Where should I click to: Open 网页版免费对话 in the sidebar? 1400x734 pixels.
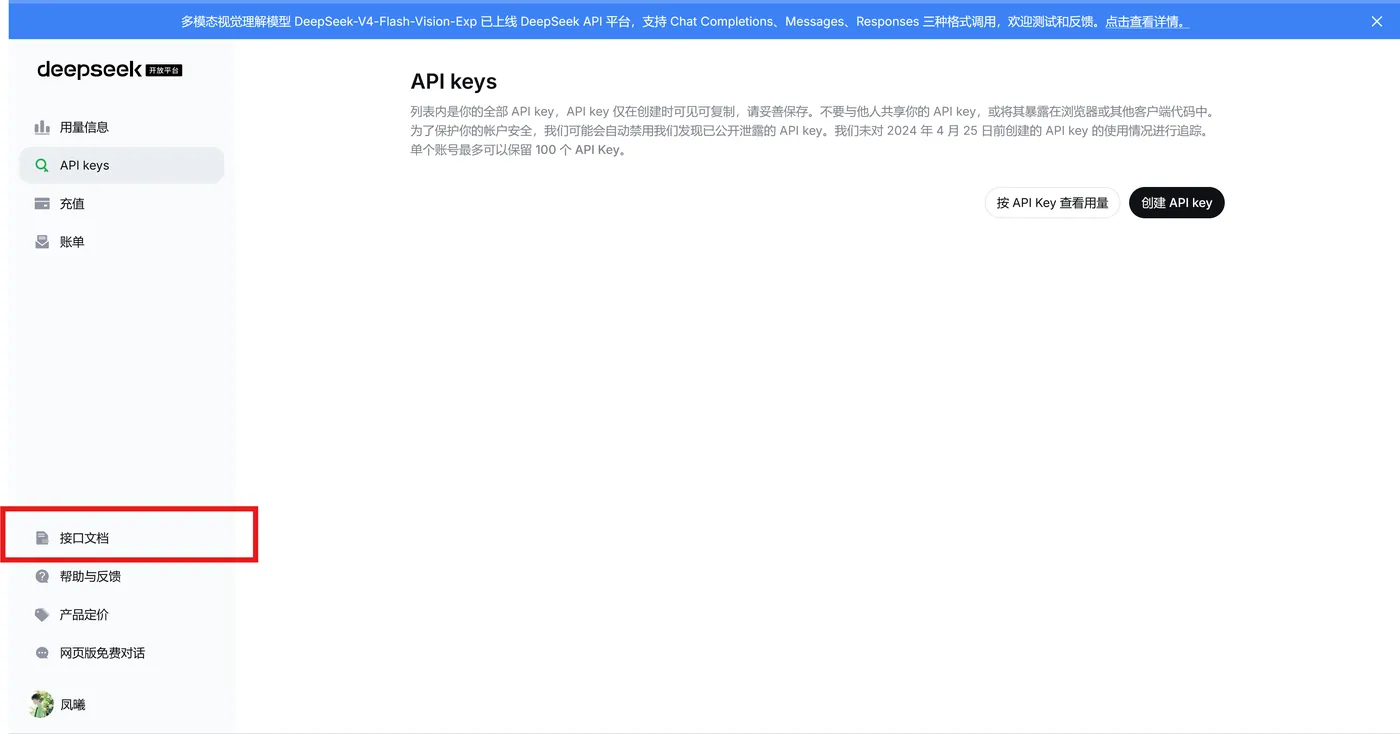tap(121, 653)
